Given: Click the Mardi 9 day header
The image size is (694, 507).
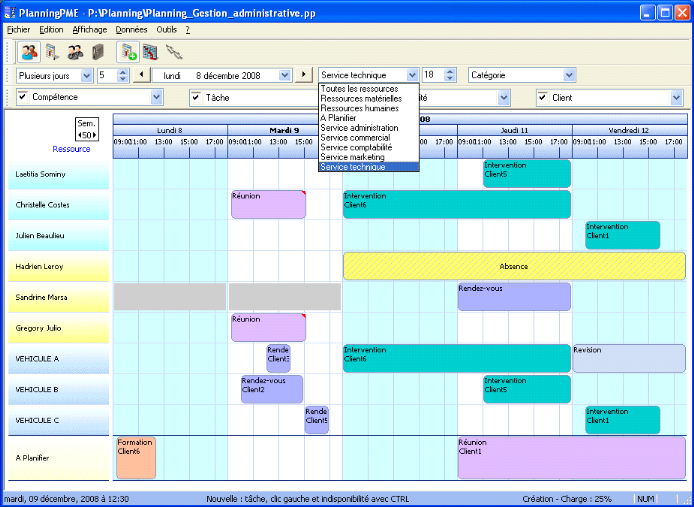Looking at the screenshot, I should click(285, 130).
